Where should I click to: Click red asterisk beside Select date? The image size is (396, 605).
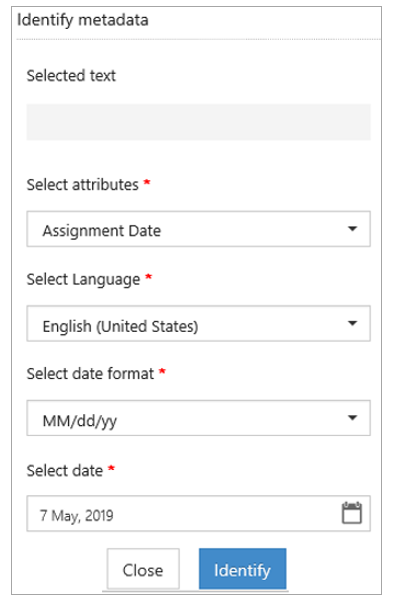(x=111, y=468)
